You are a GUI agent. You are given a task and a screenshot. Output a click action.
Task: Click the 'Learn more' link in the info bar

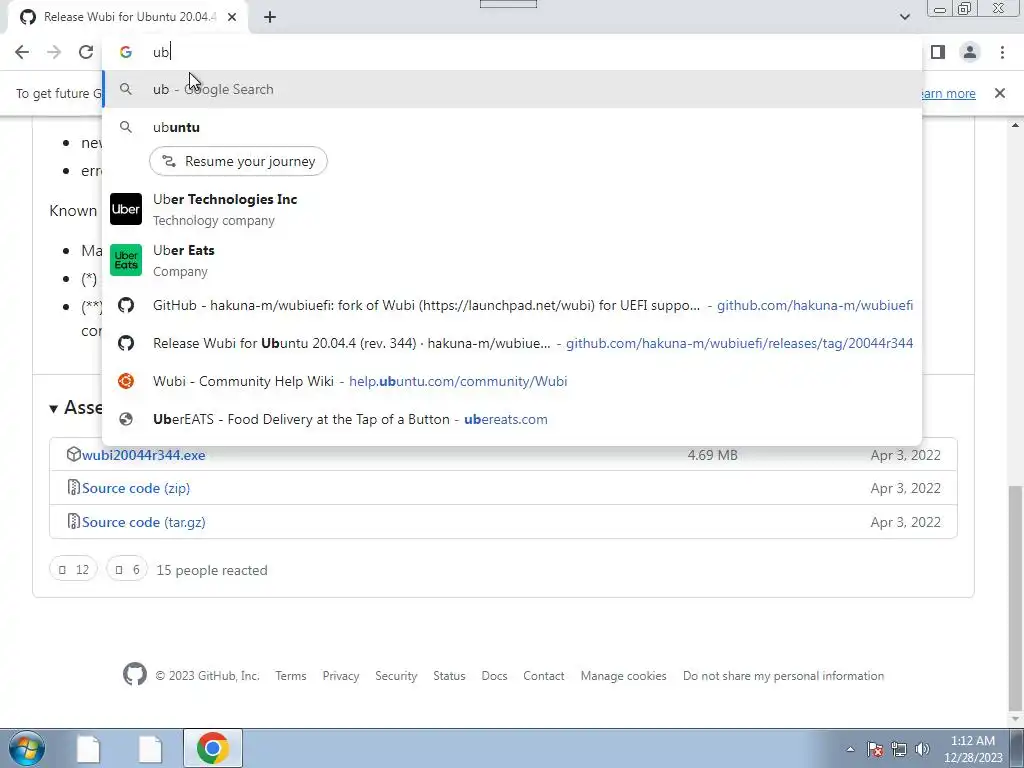[x=947, y=93]
